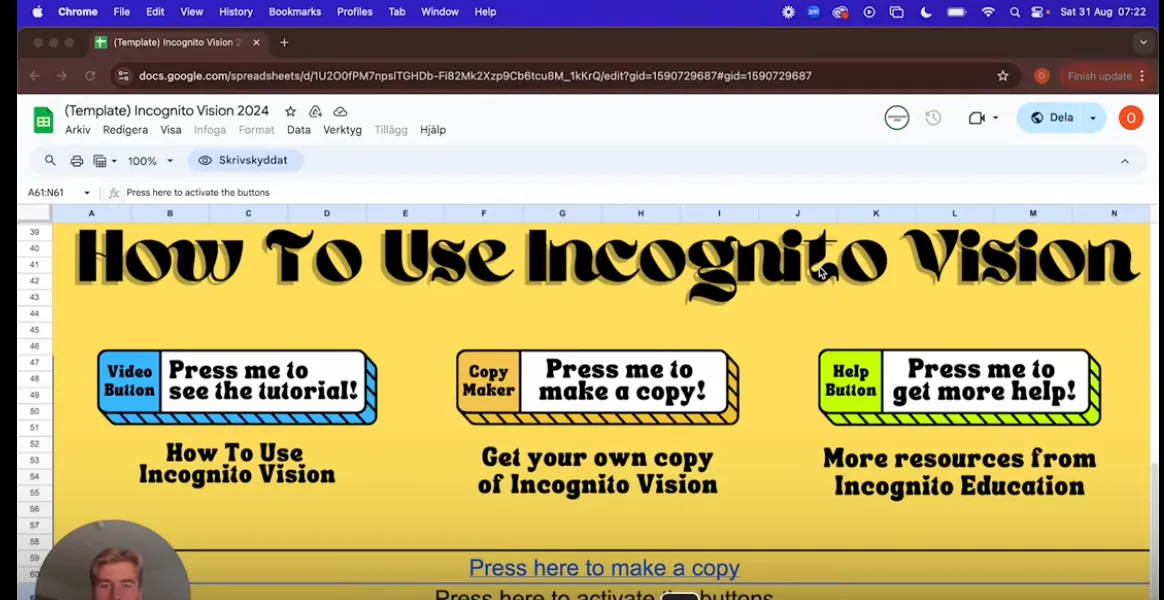Click the print icon in the toolbar
This screenshot has width=1164, height=600.
click(77, 160)
